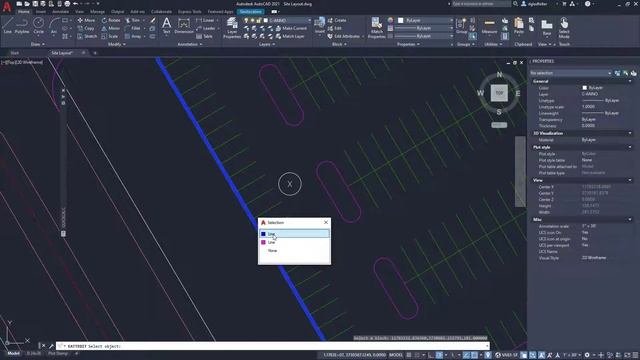Select the Line drawing tool
The height and width of the screenshot is (360, 640).
(8, 26)
